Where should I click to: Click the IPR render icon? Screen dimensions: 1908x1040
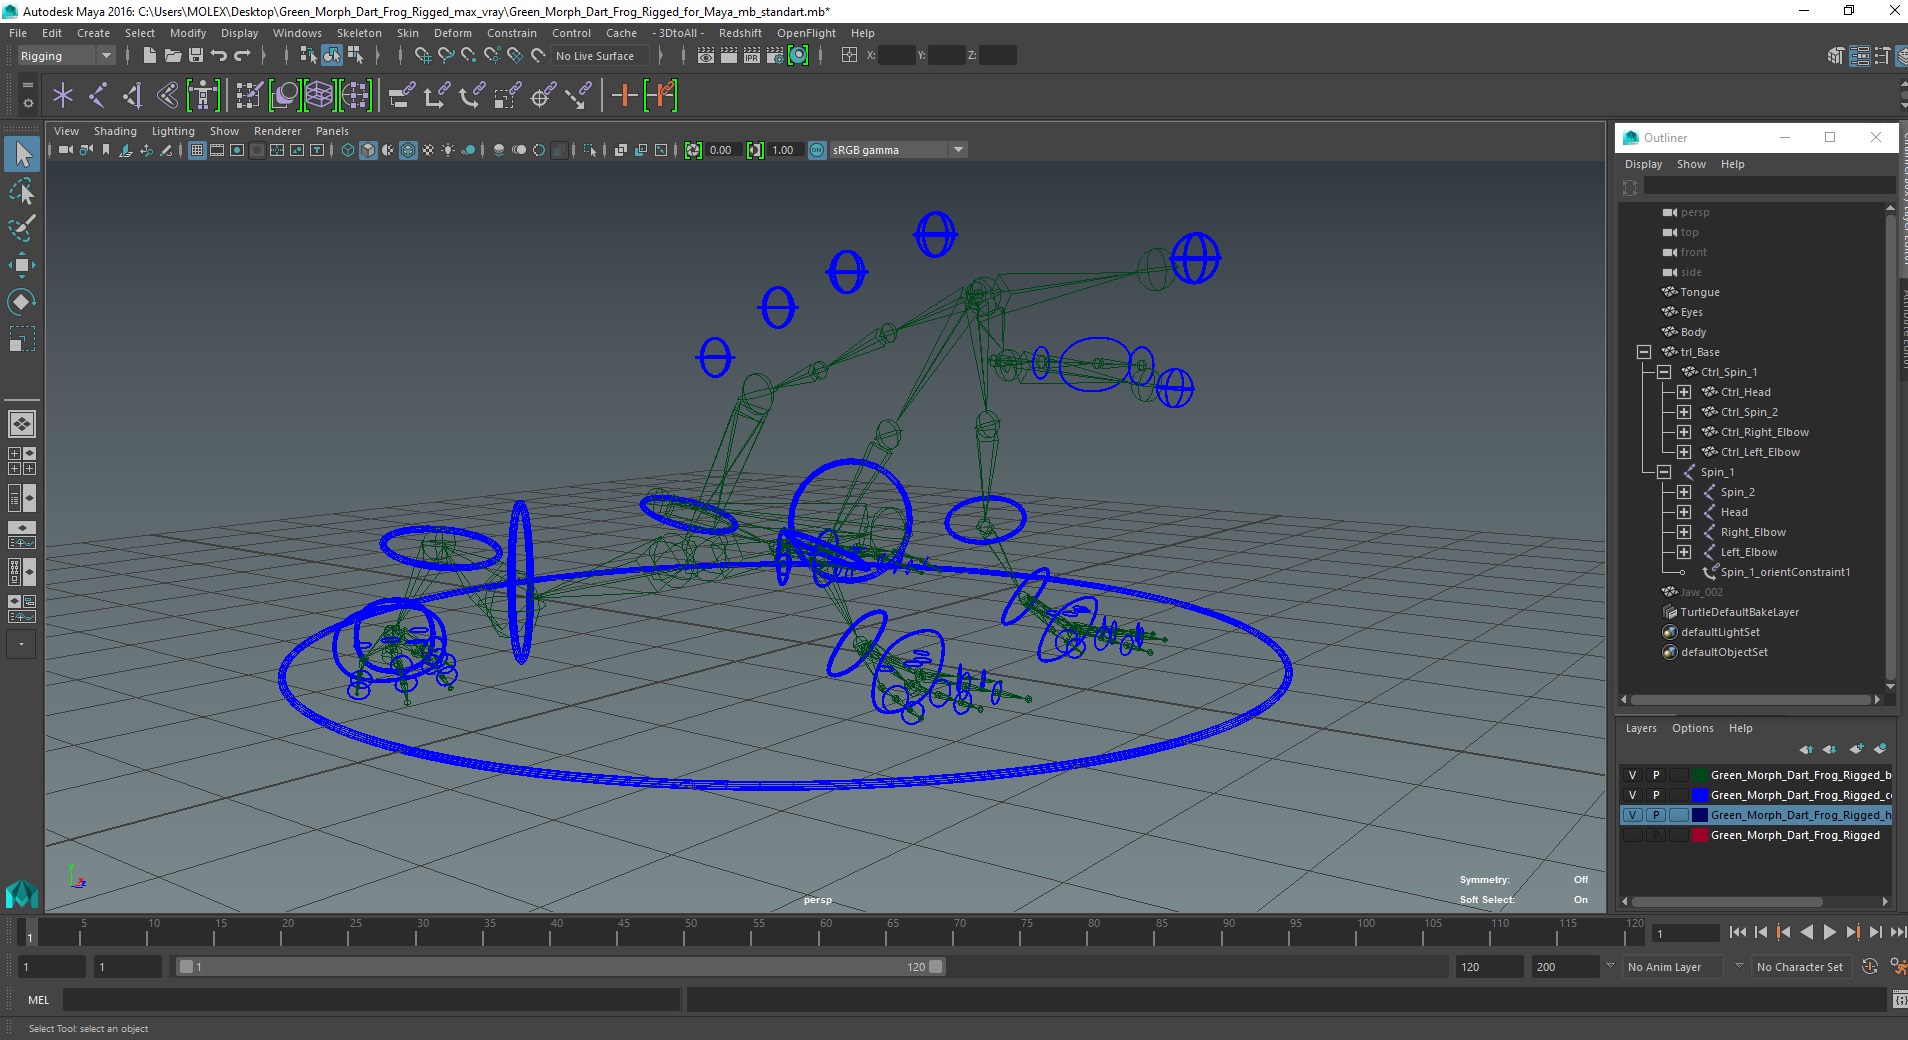click(752, 56)
